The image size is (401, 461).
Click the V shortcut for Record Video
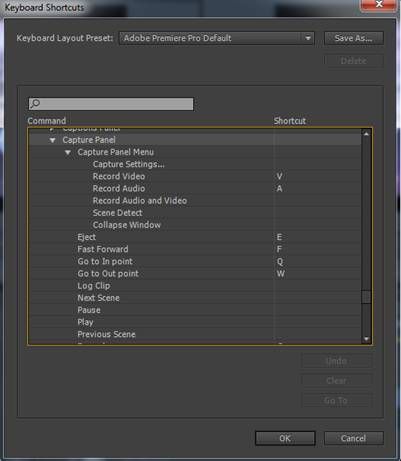click(x=279, y=176)
